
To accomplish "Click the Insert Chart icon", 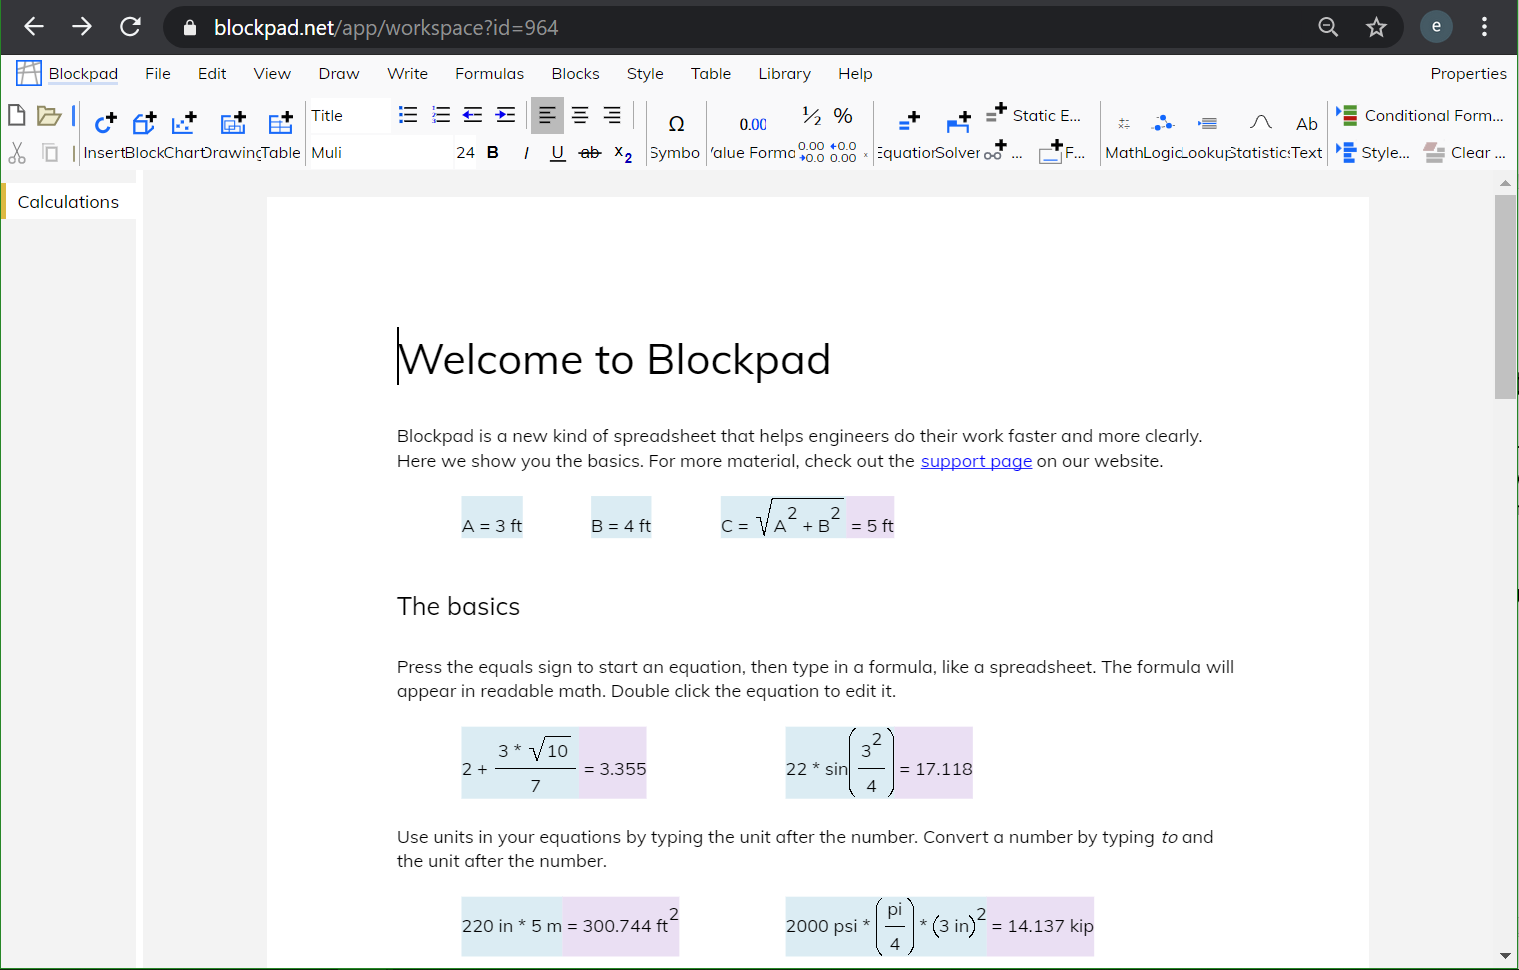I will click(184, 123).
